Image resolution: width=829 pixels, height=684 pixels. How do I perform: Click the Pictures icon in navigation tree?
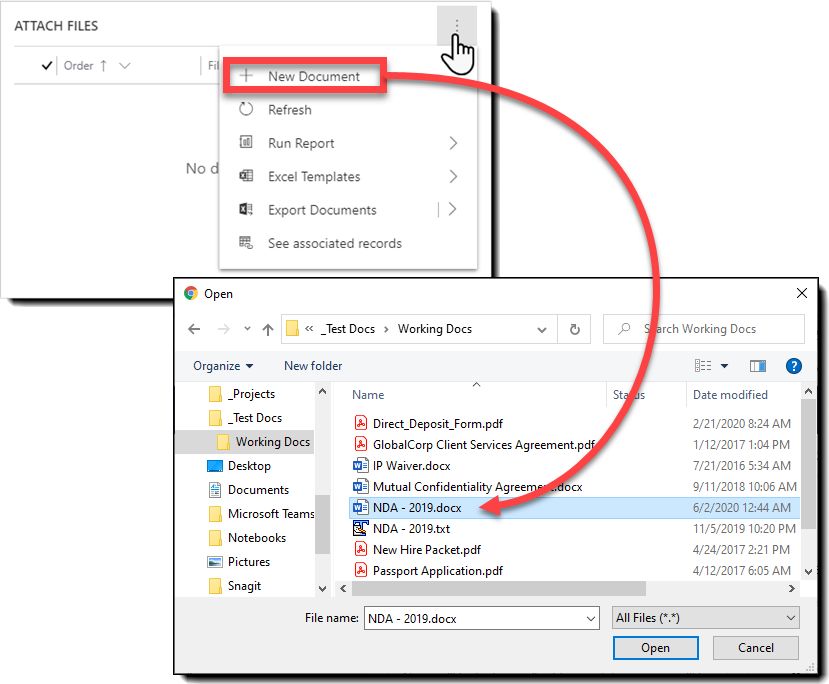(x=215, y=561)
